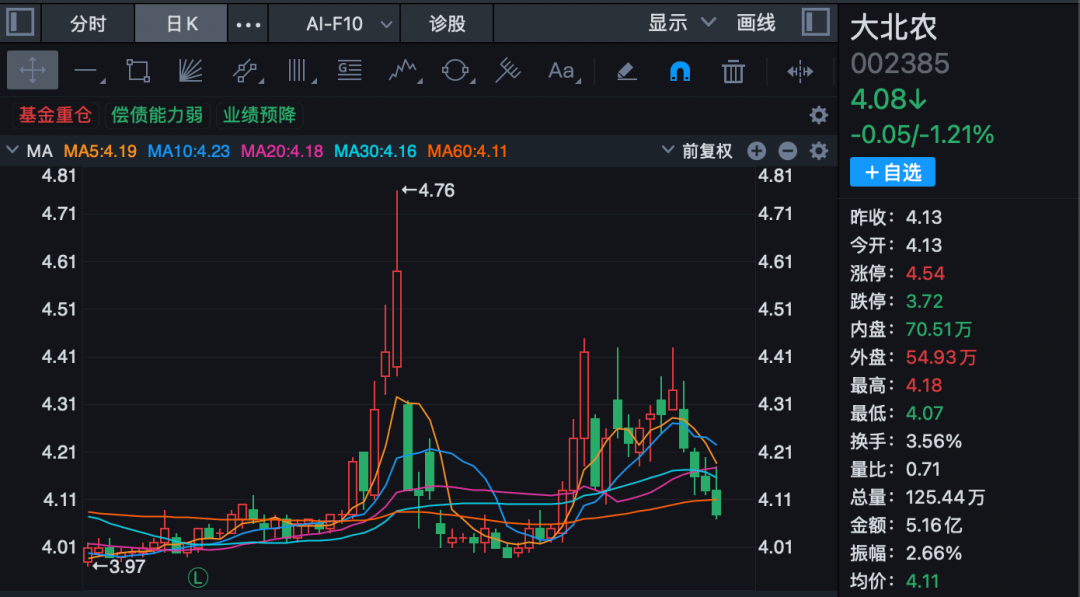
Task: Select the line drawing tool
Action: tap(87, 71)
